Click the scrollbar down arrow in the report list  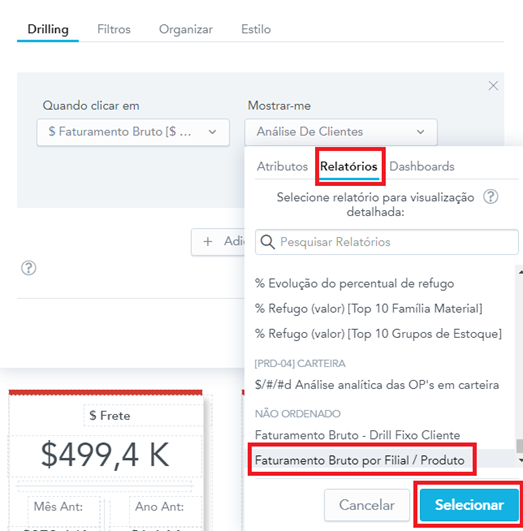click(x=520, y=460)
